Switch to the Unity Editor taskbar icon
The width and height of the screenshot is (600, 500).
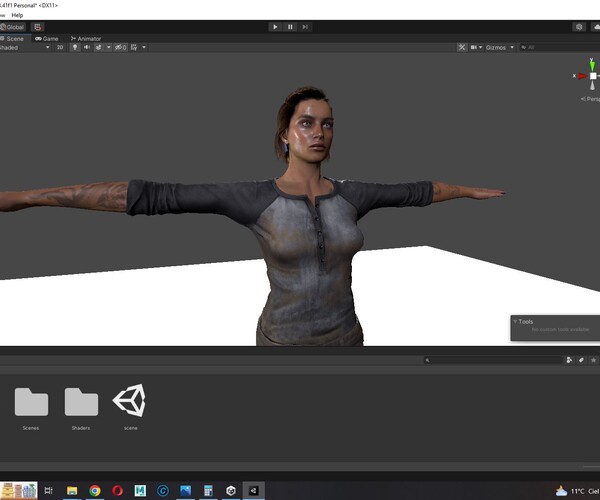[x=253, y=490]
